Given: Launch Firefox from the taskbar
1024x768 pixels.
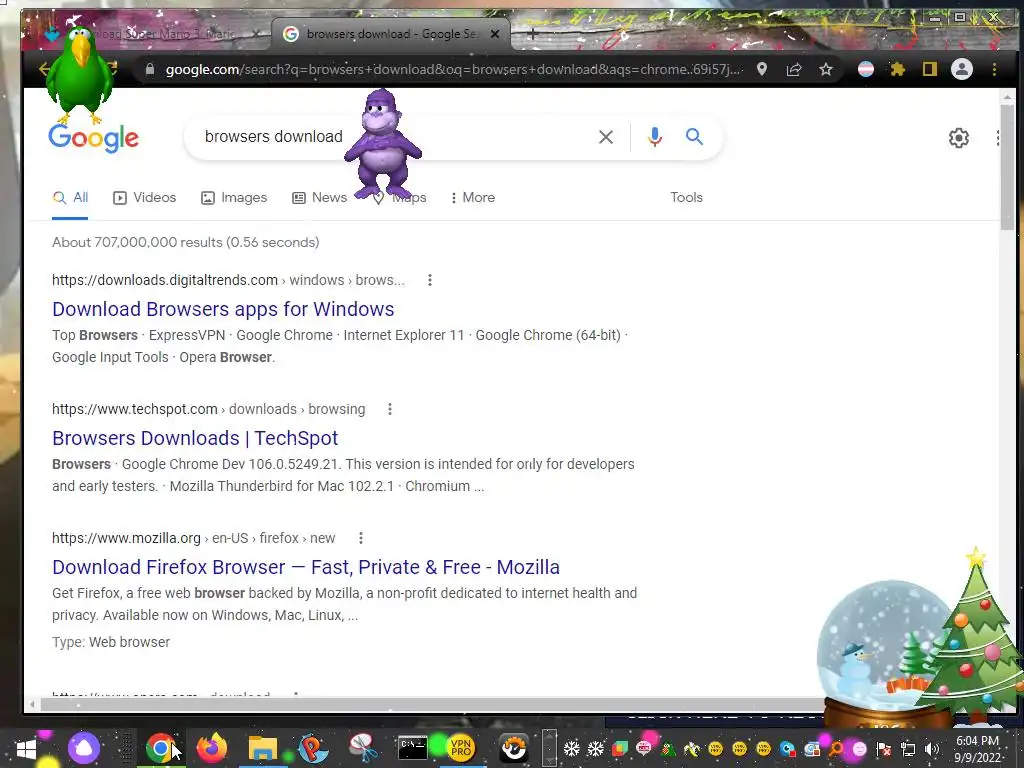Looking at the screenshot, I should click(x=212, y=748).
